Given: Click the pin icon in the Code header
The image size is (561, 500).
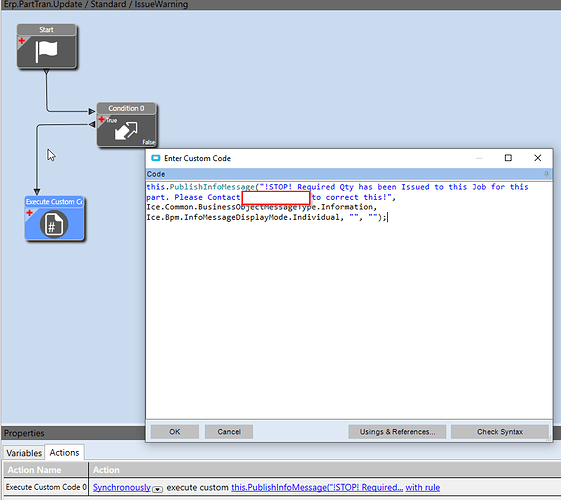Looking at the screenshot, I should tap(546, 174).
